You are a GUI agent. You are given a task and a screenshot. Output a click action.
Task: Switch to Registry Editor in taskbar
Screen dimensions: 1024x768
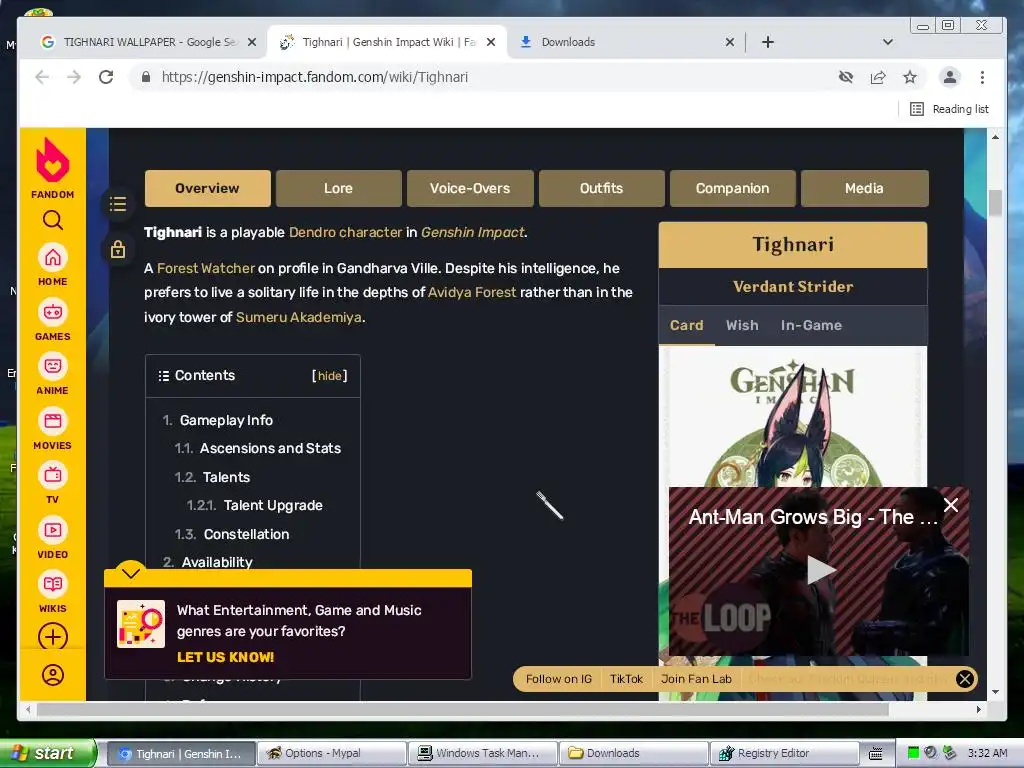click(x=784, y=754)
